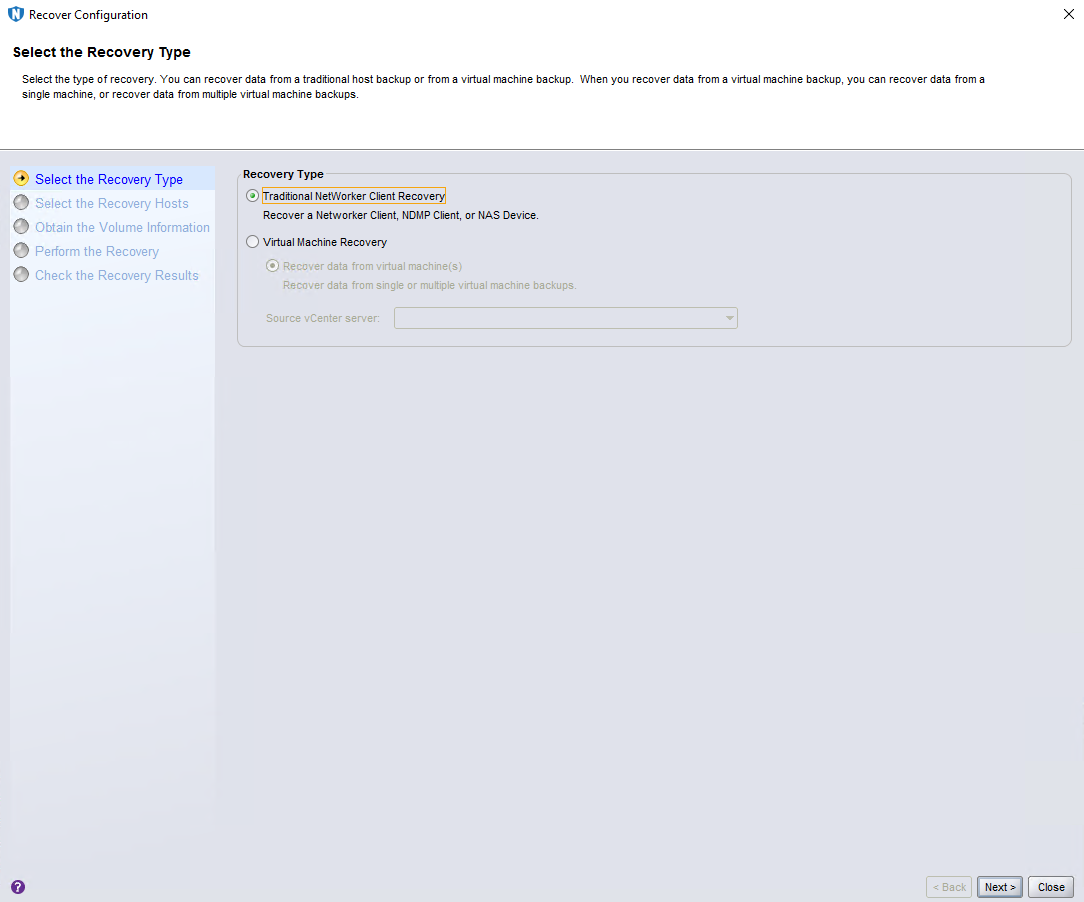Choose the Virtual Machine Recovery radio option
This screenshot has height=902, width=1084.
click(x=252, y=242)
